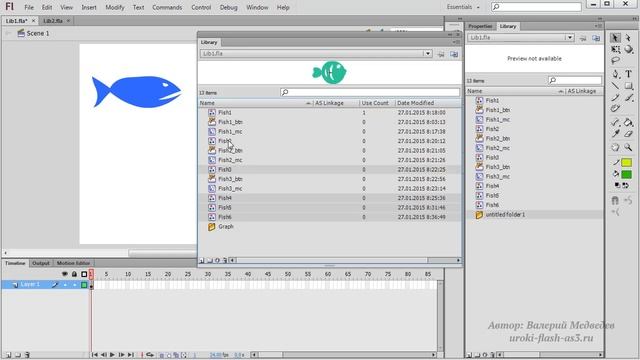
Task: Click New Symbol icon in floating Library
Action: (202, 260)
